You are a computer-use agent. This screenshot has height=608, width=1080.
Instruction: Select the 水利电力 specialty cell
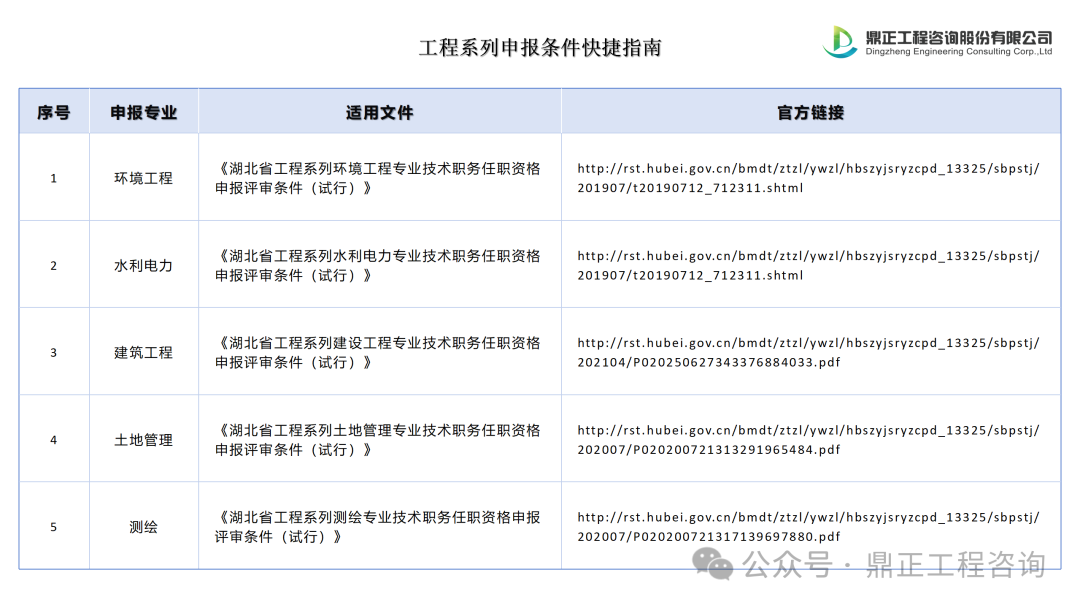(x=143, y=266)
